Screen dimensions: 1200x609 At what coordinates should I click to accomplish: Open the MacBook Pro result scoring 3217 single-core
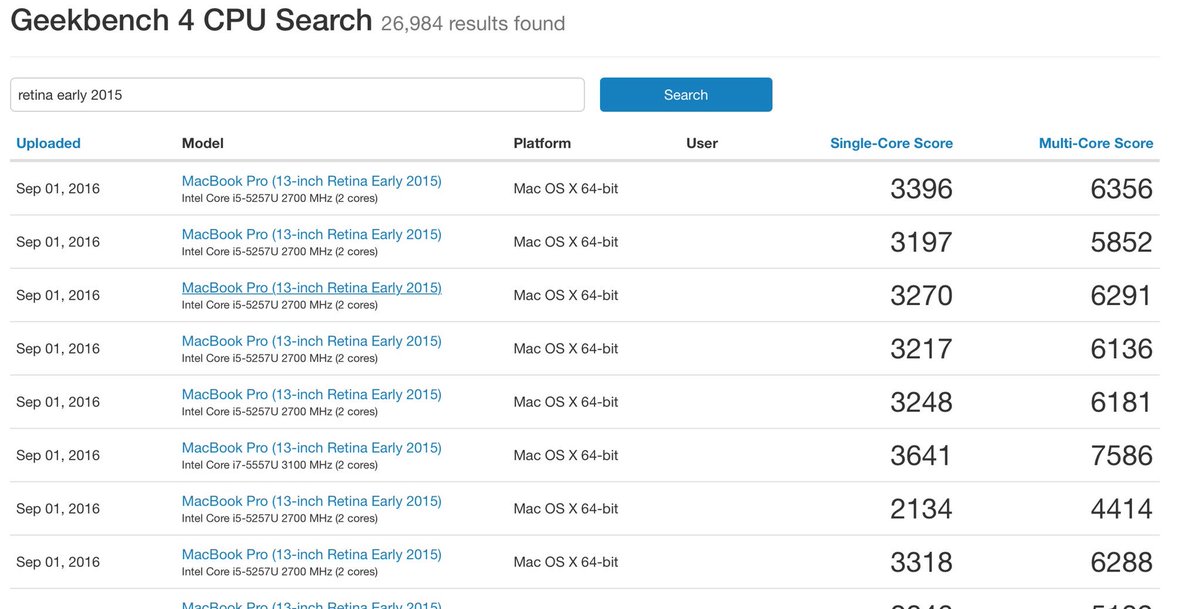tap(311, 341)
